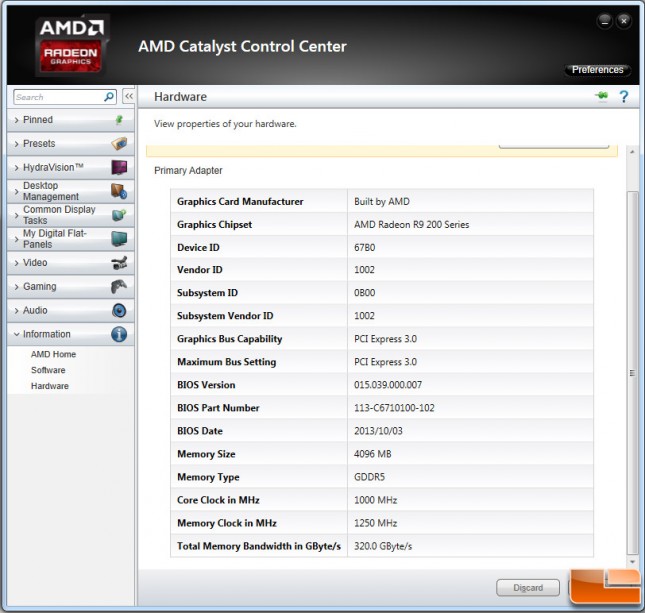Expand the Presets section
The width and height of the screenshot is (645, 613).
pos(71,144)
